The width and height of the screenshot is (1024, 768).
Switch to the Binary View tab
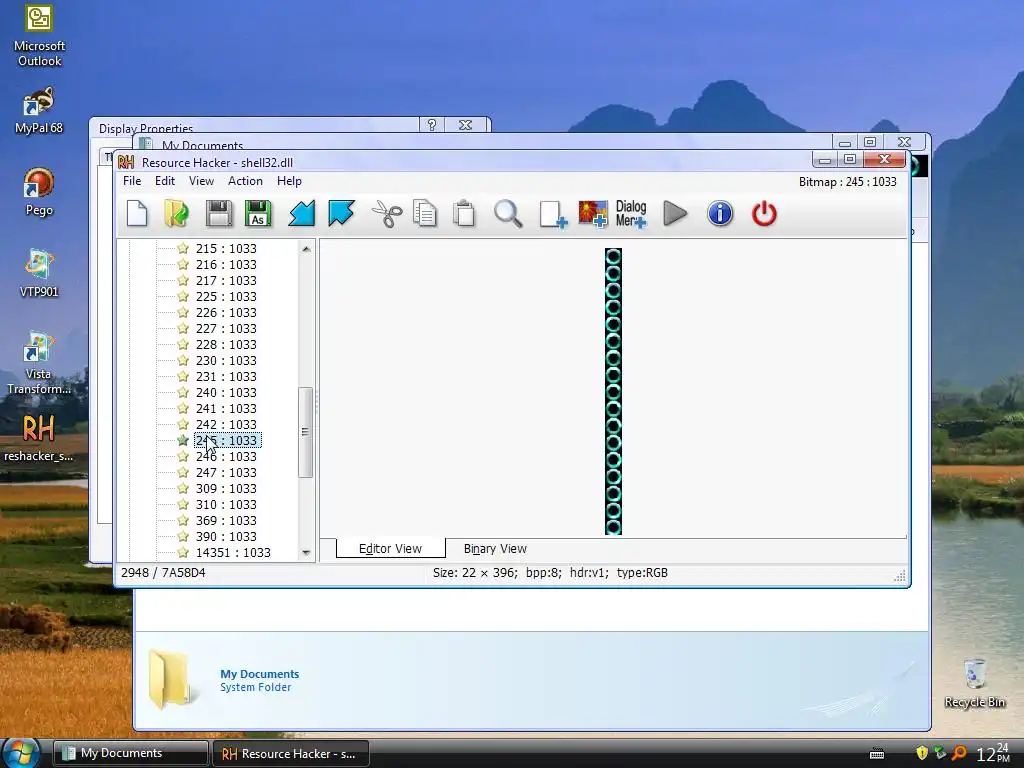[495, 549]
